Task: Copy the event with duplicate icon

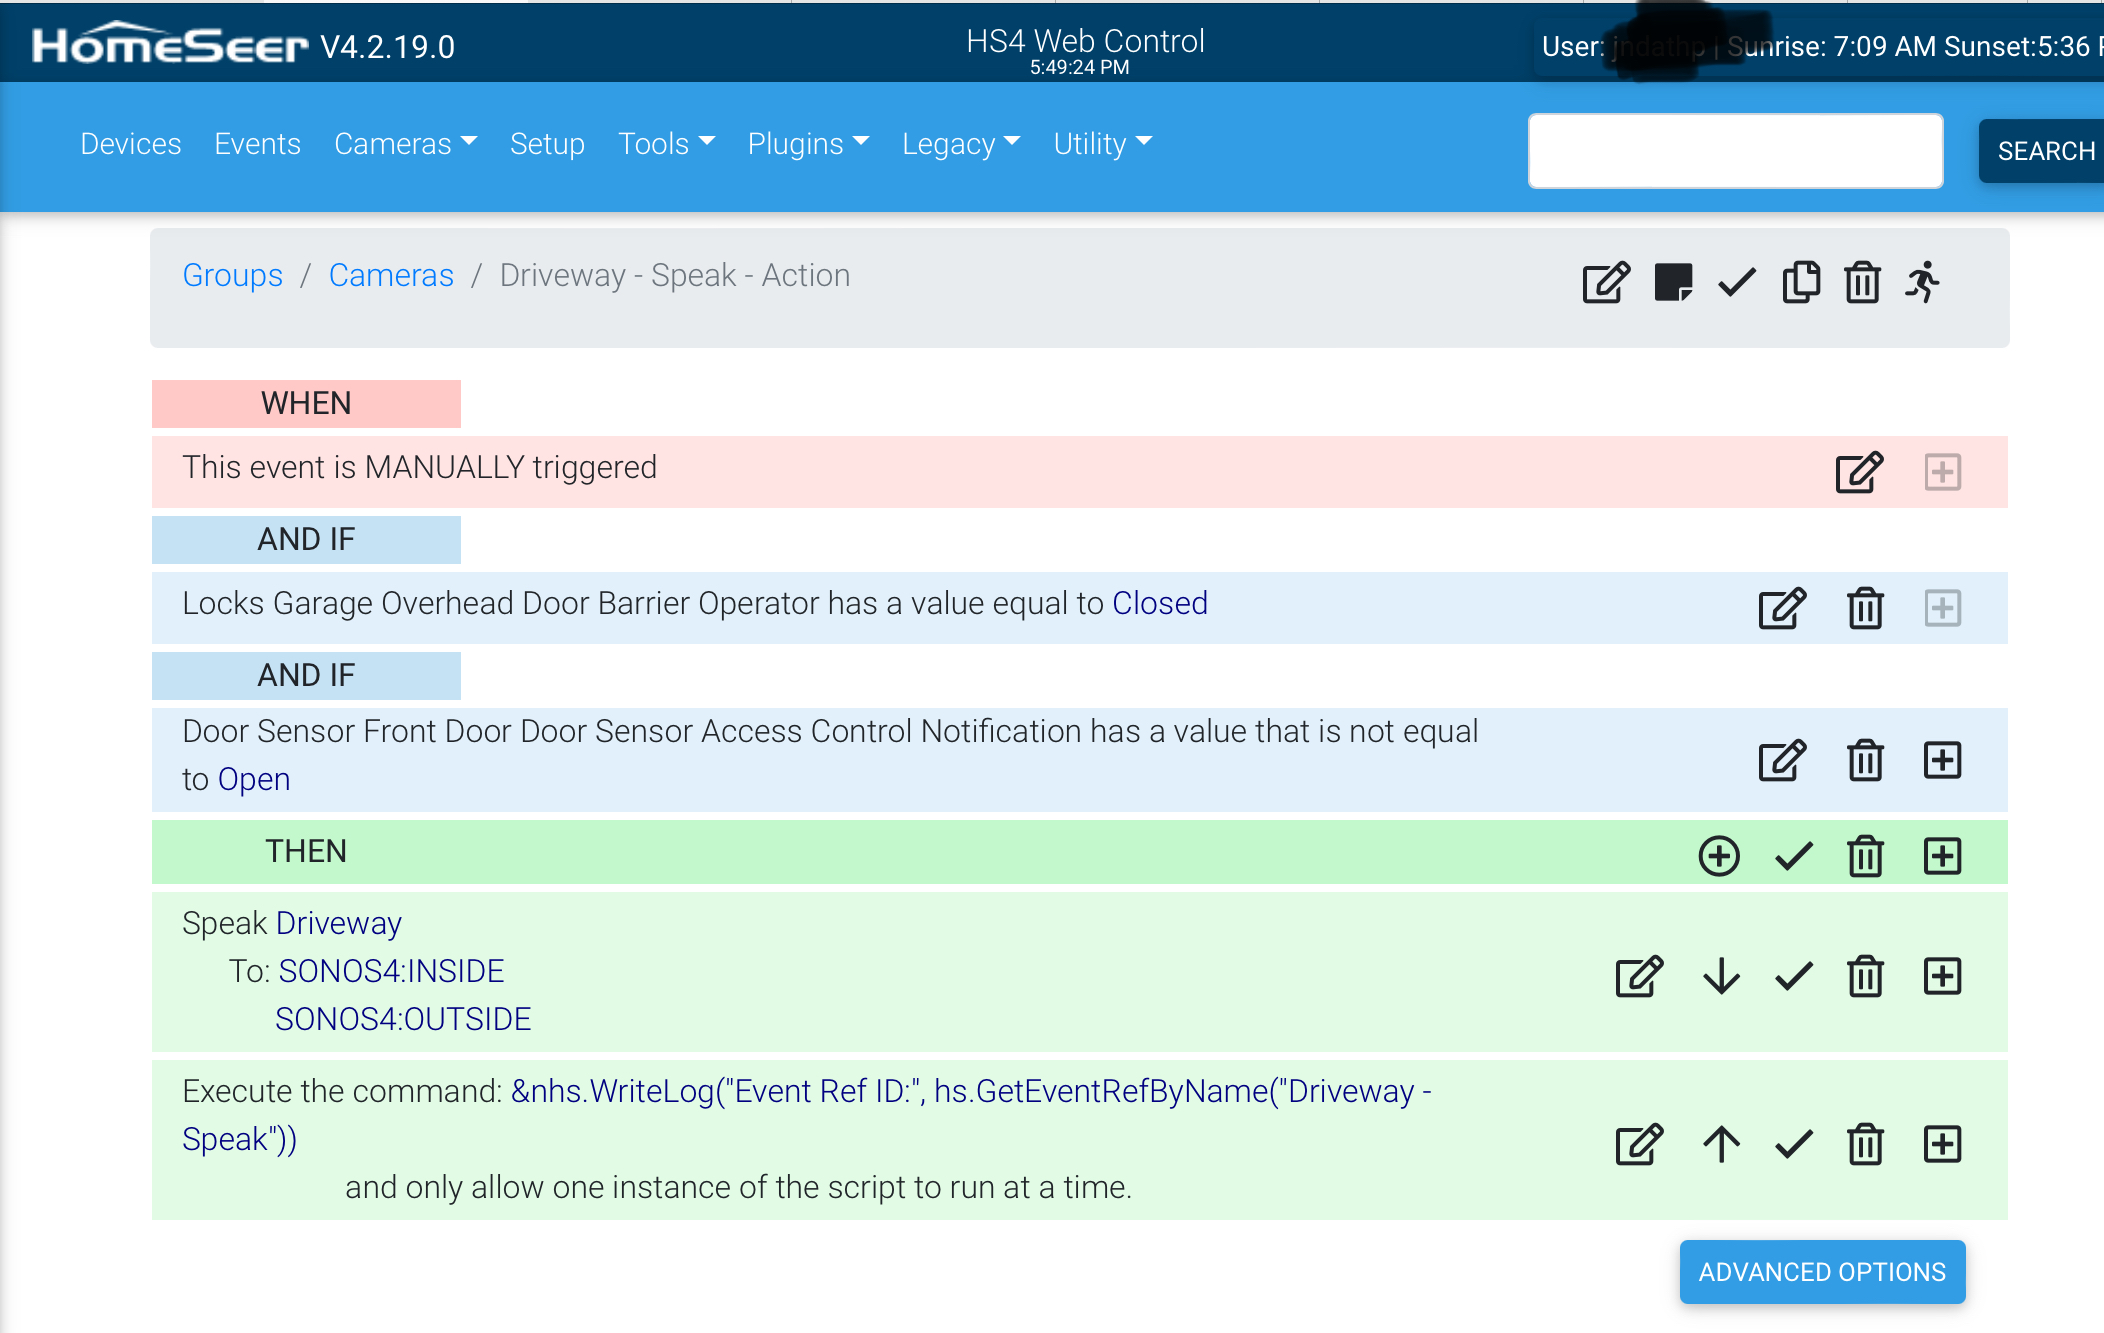Action: coord(1801,283)
